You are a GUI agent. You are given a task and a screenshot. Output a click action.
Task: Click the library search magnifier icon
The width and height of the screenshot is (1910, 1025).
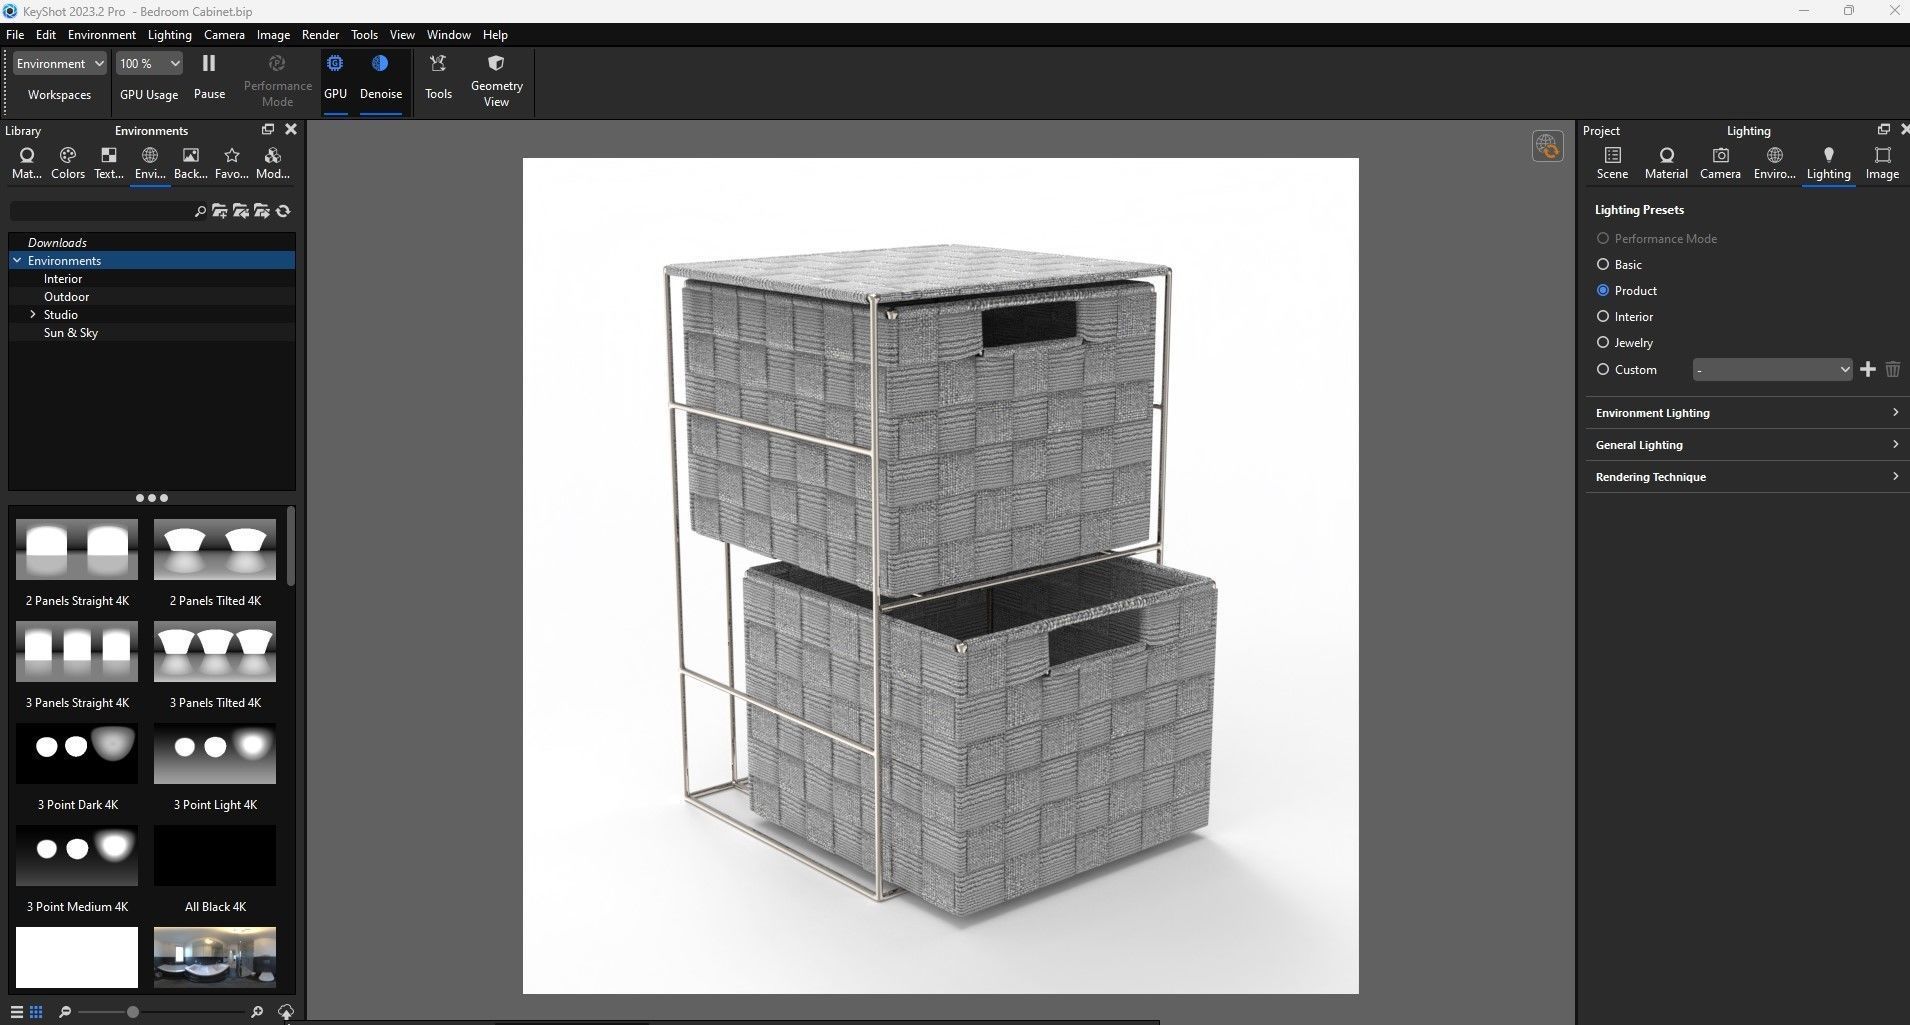point(200,211)
